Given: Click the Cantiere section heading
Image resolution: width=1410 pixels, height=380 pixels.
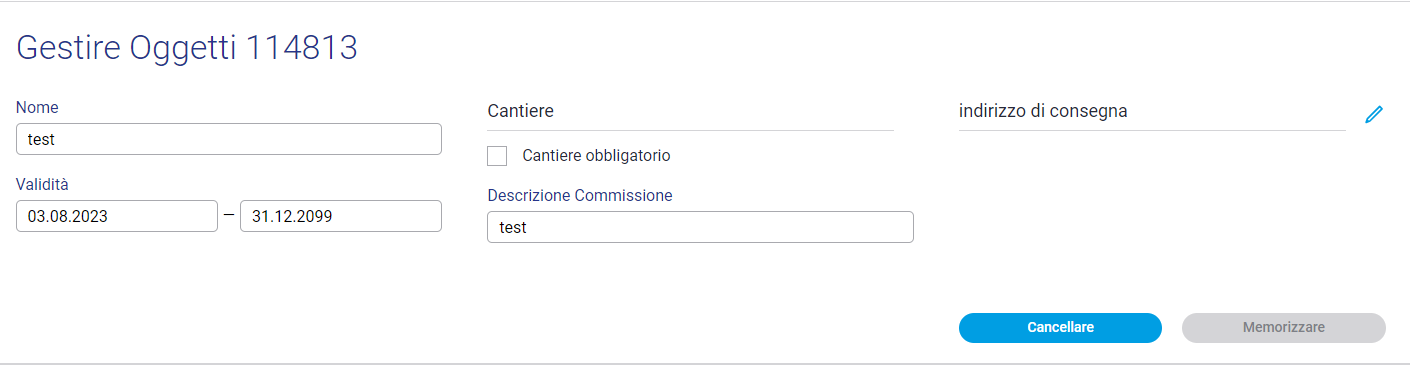Looking at the screenshot, I should point(520,111).
